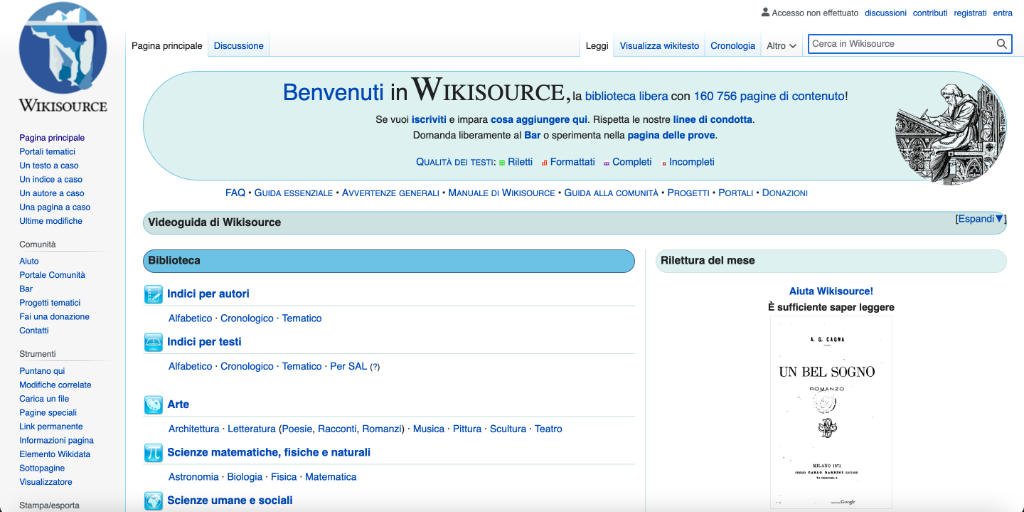Open the Cronologia tab
Viewport: 1024px width, 512px height.
pos(733,46)
